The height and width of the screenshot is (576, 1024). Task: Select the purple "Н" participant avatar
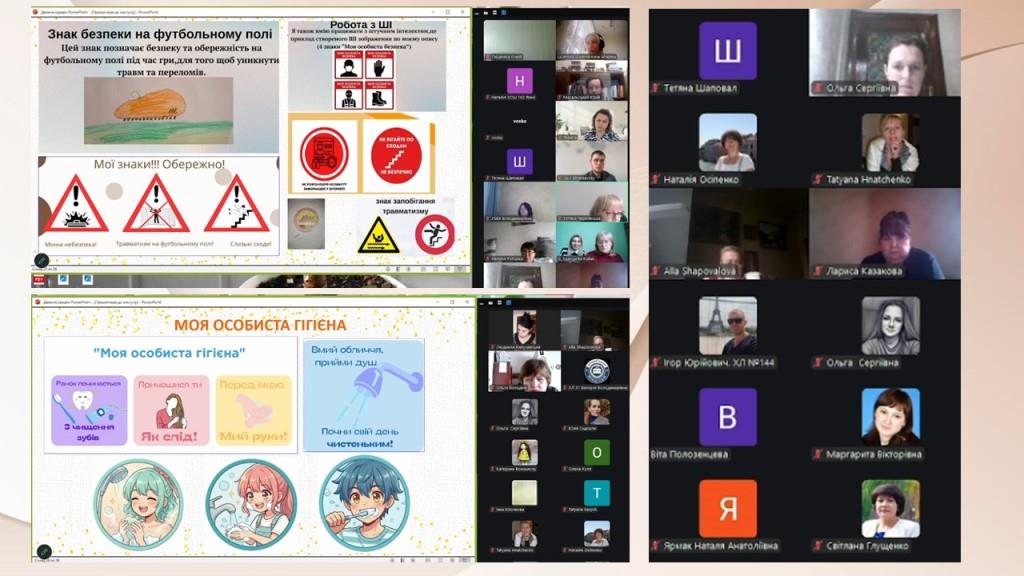(519, 81)
